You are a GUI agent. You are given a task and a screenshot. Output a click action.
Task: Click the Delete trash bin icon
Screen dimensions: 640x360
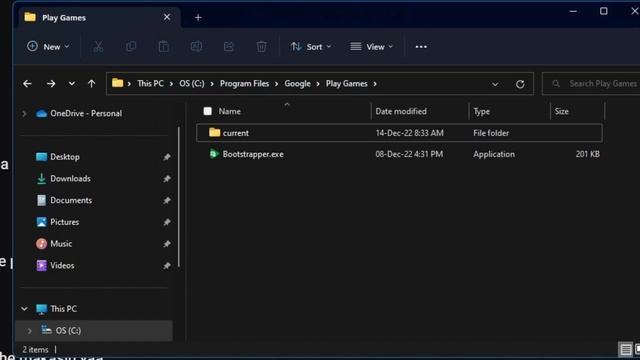tap(262, 47)
